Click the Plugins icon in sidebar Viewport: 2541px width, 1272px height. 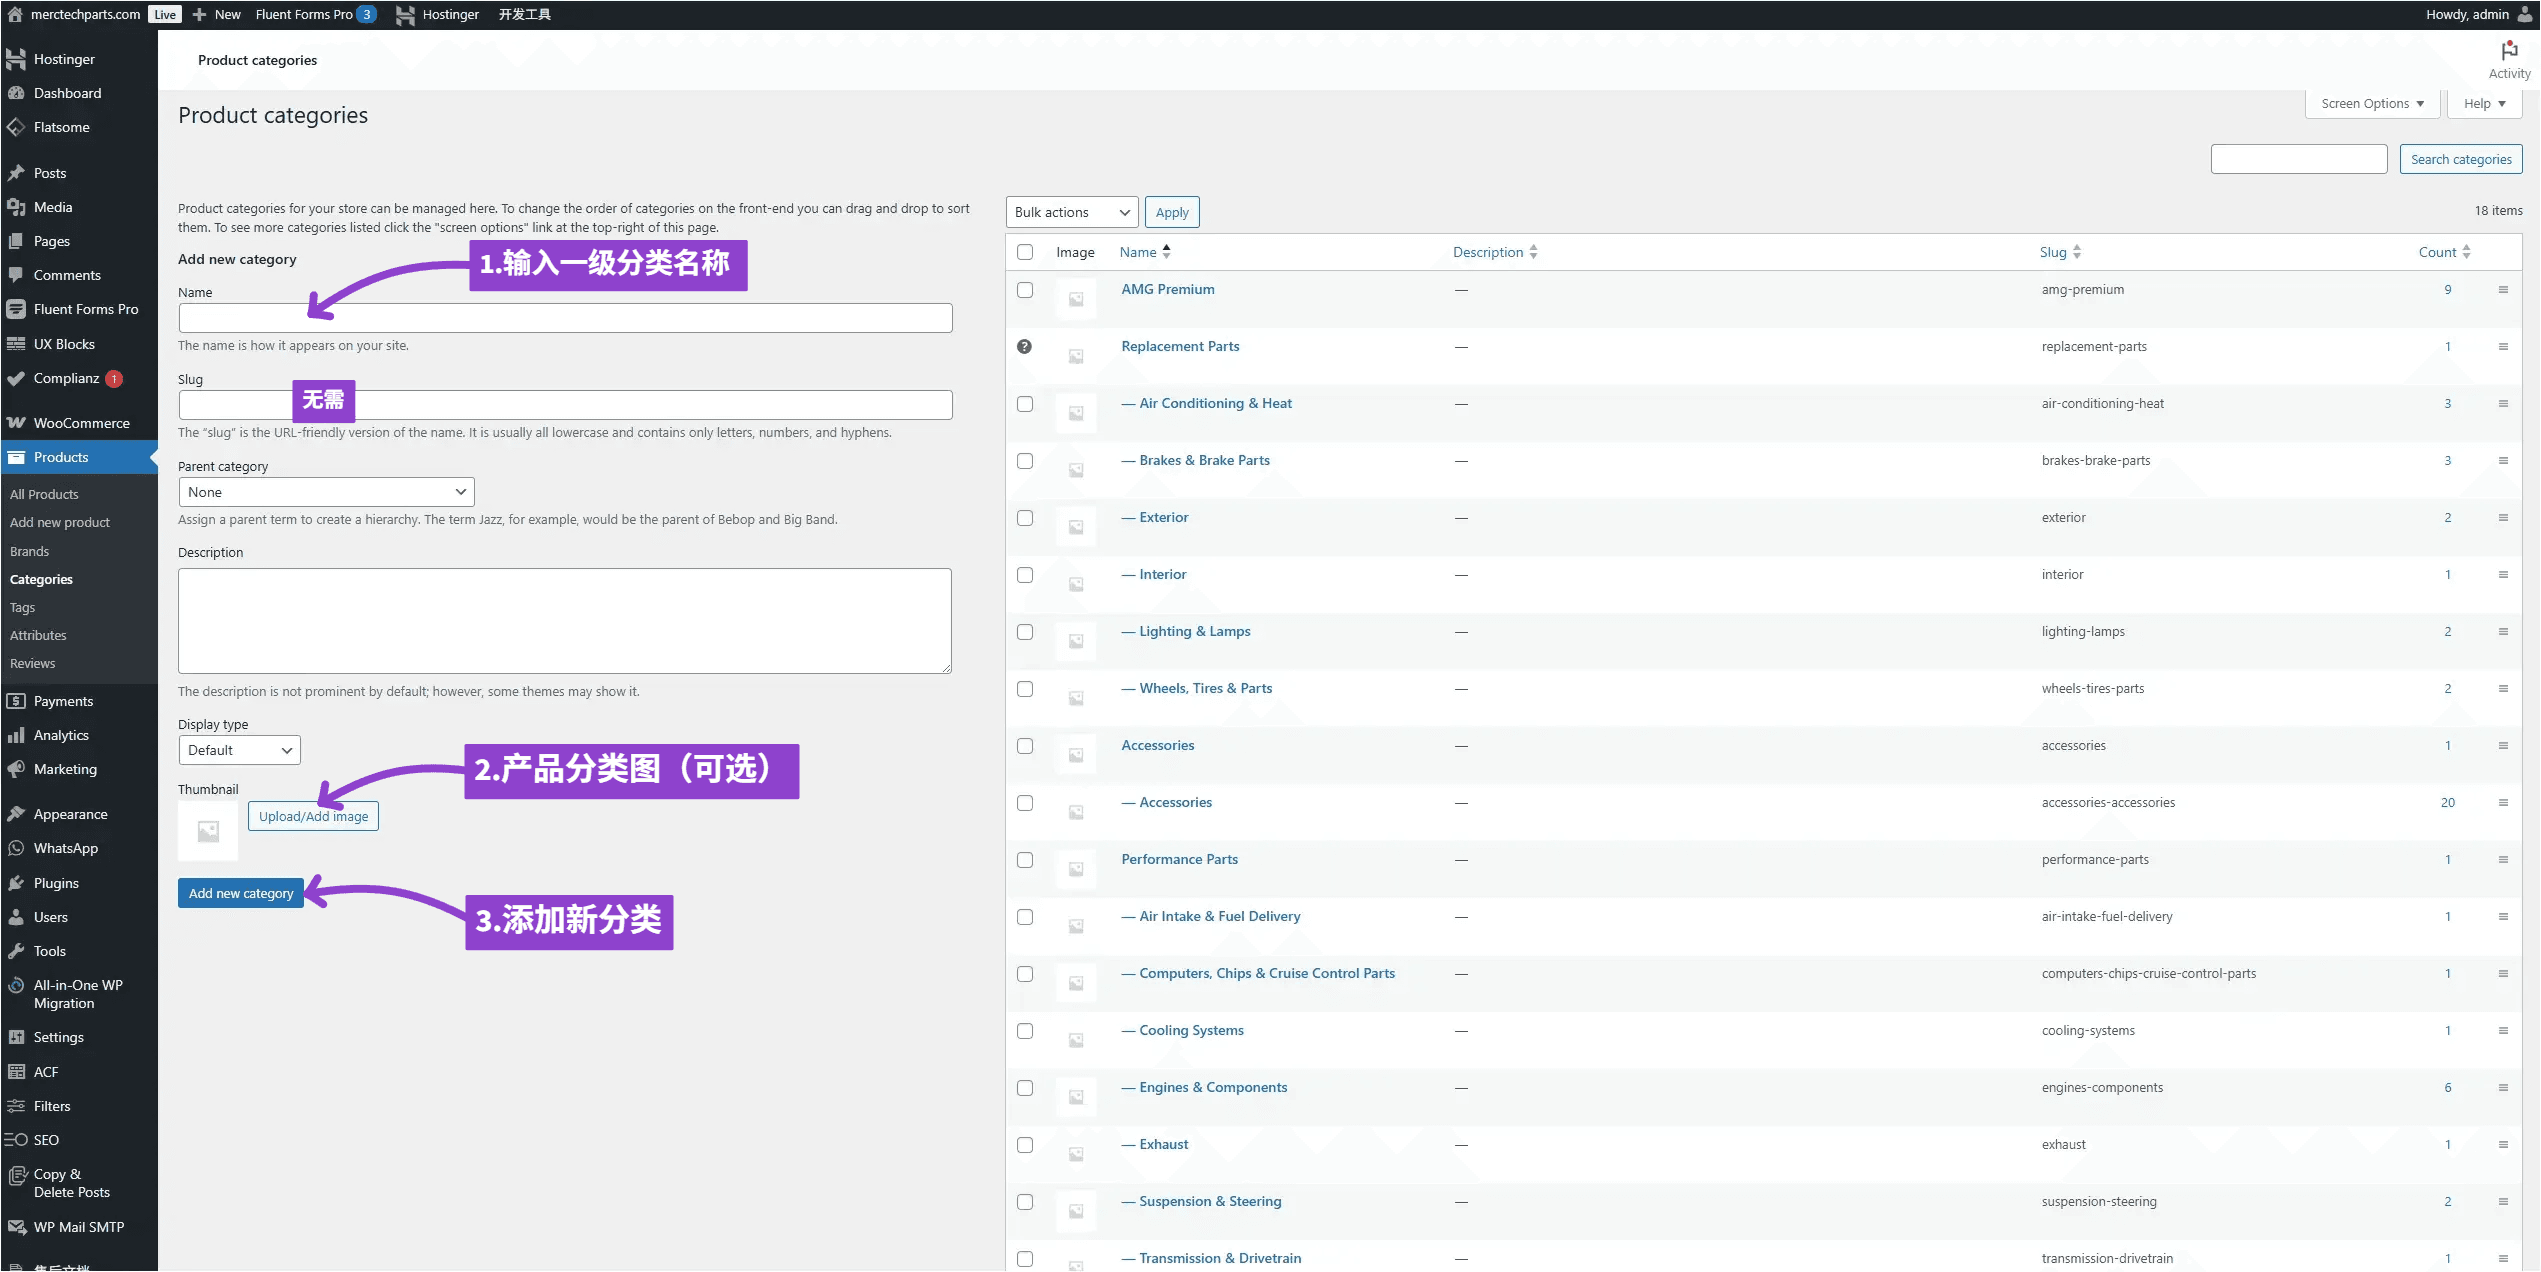16,883
